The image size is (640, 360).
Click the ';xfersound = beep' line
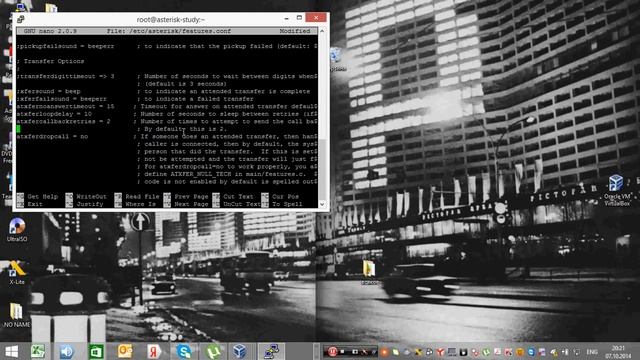(x=49, y=91)
